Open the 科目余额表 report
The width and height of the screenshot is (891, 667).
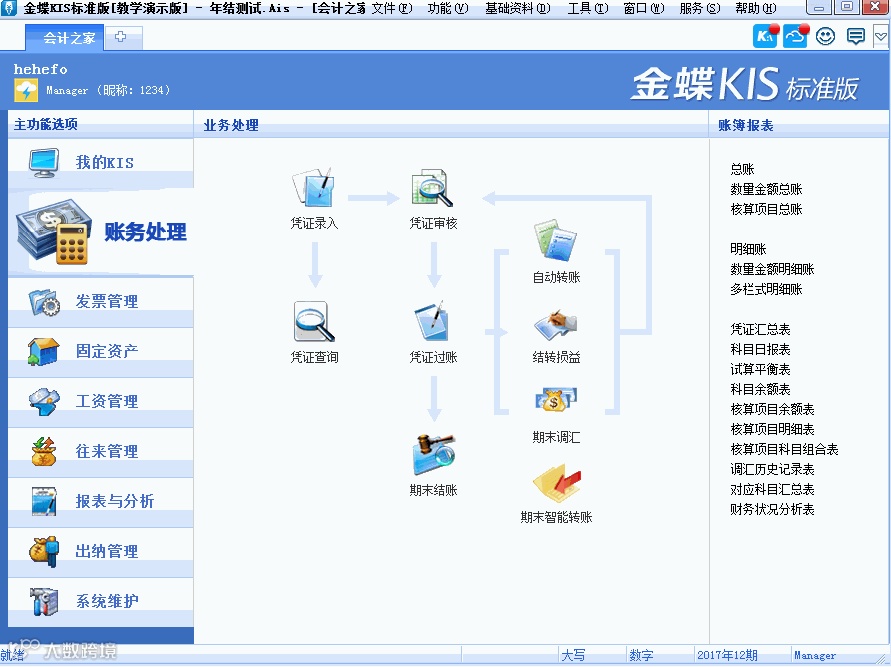pos(760,389)
